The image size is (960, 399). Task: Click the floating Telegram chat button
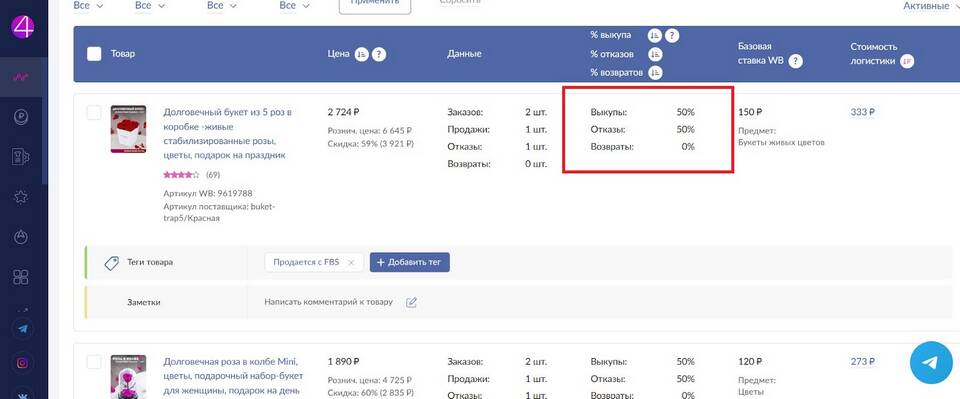931,363
